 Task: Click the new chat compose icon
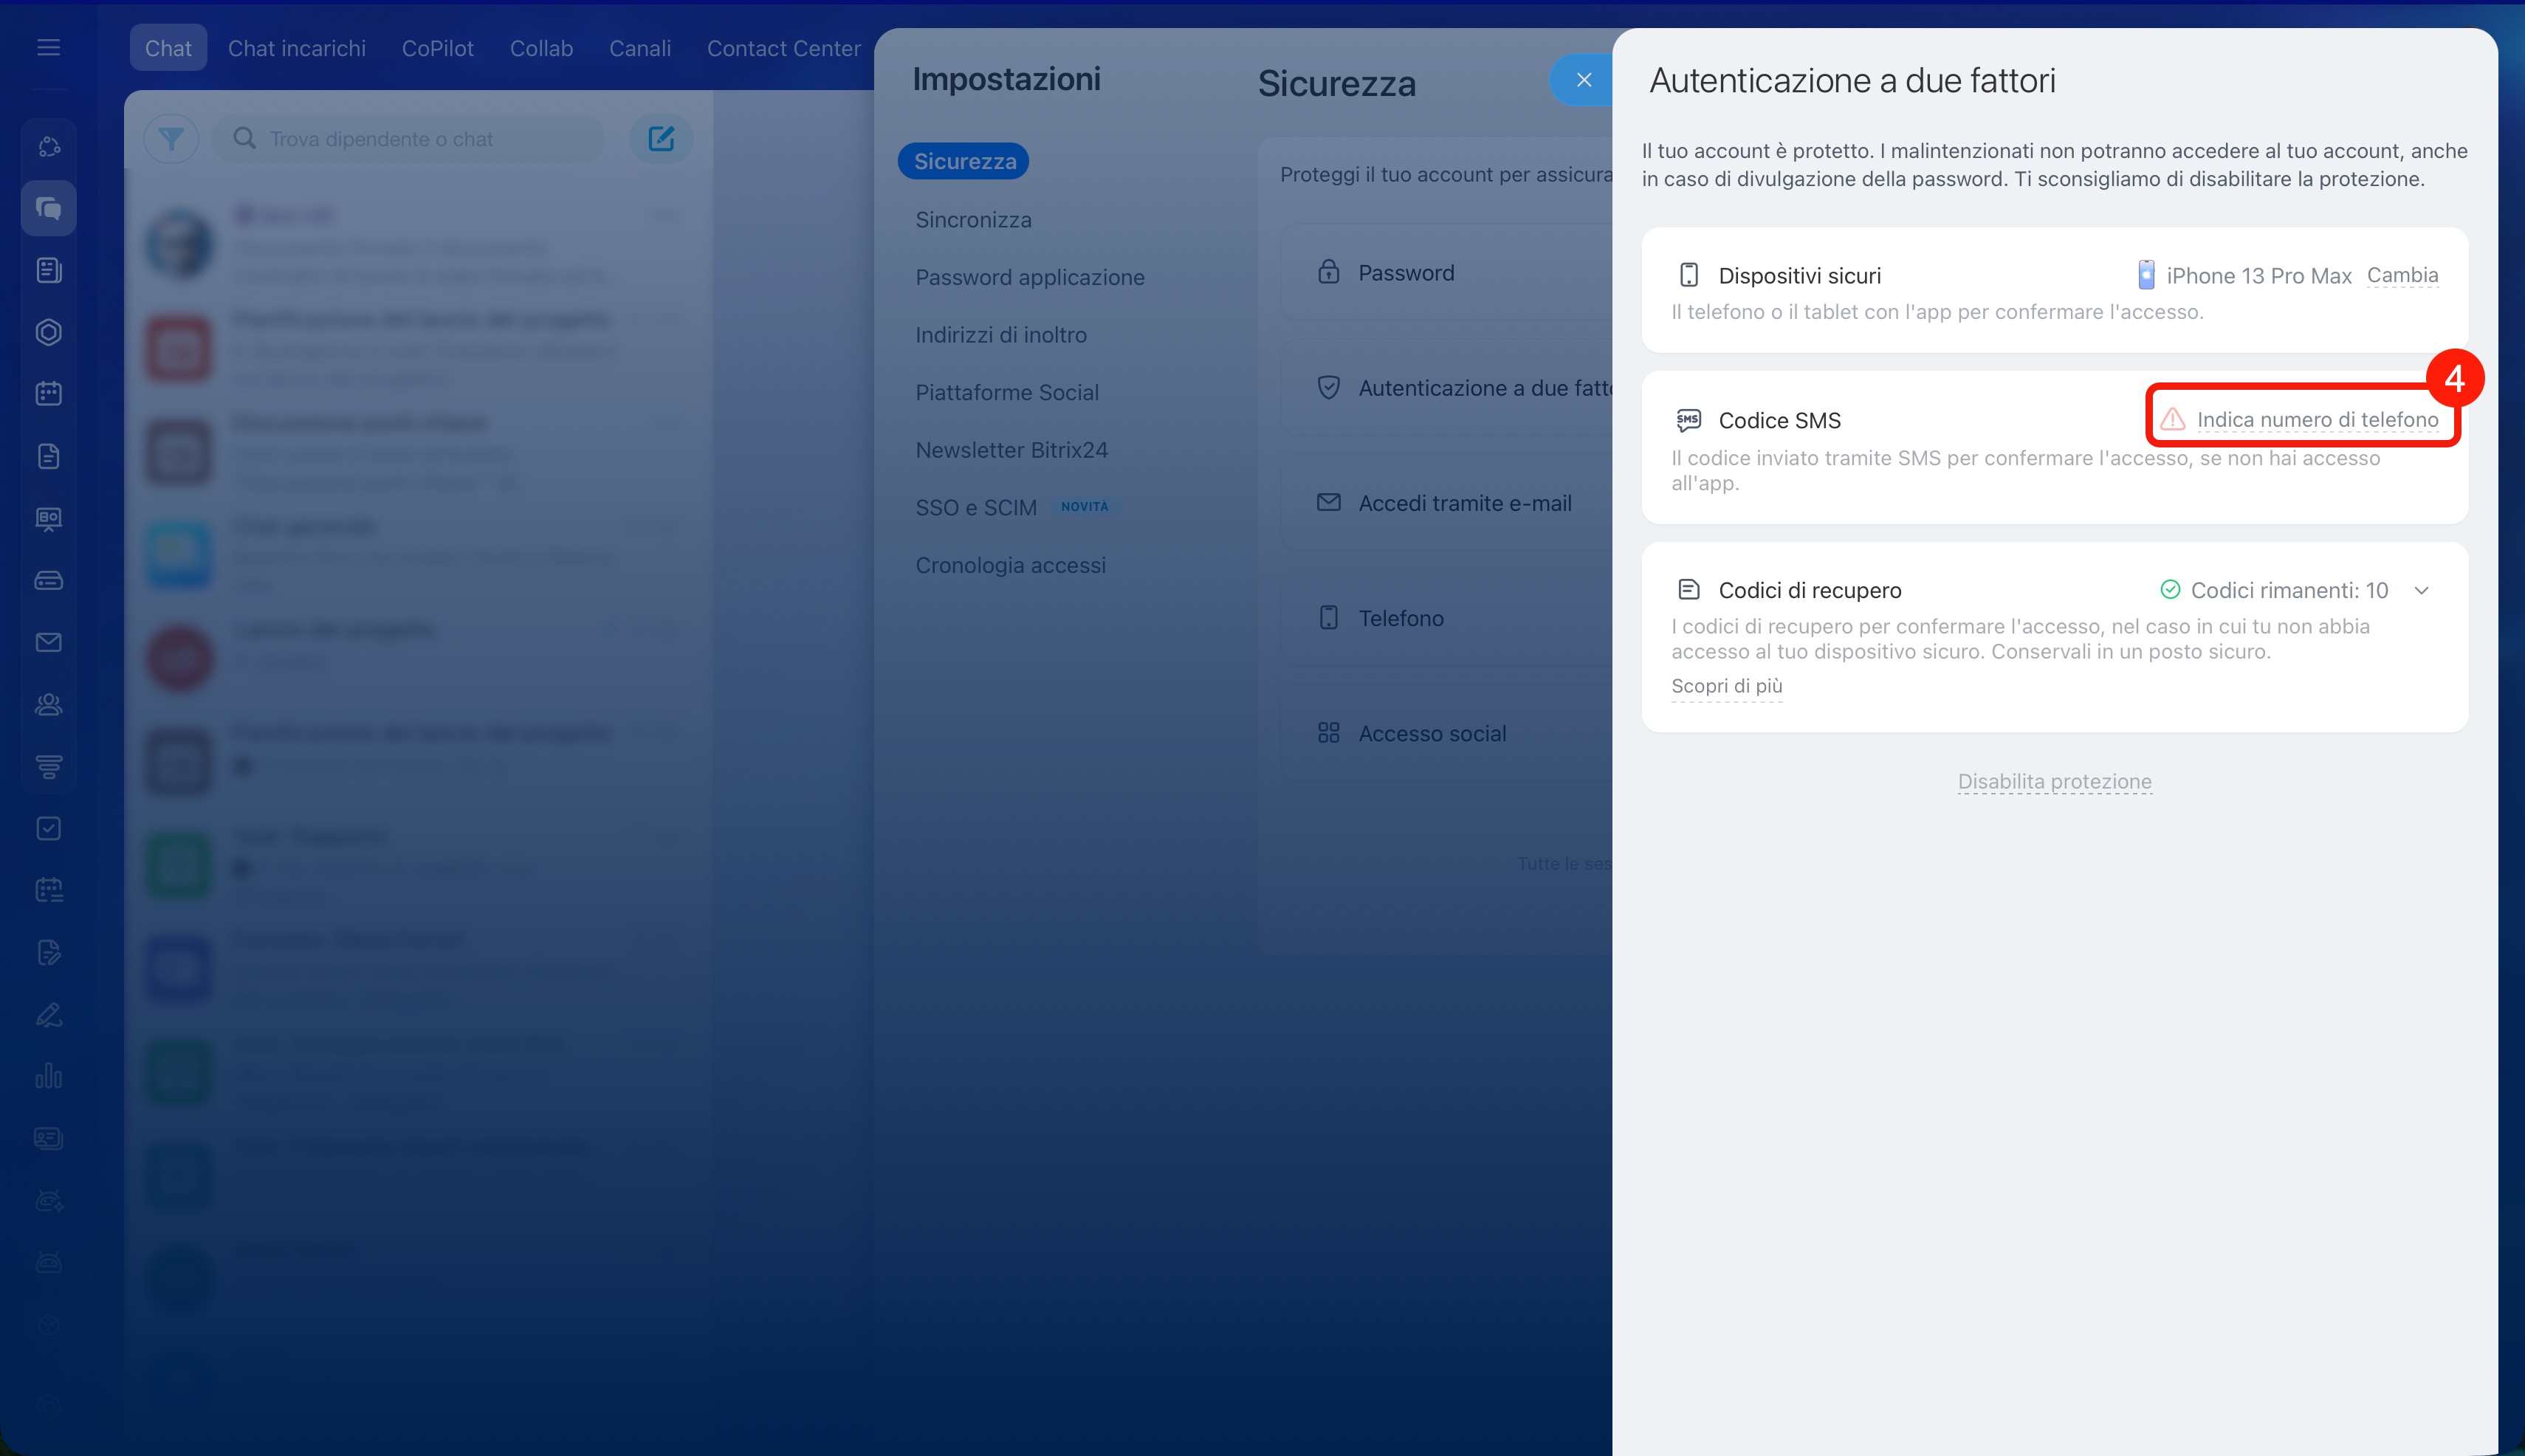pyautogui.click(x=661, y=139)
